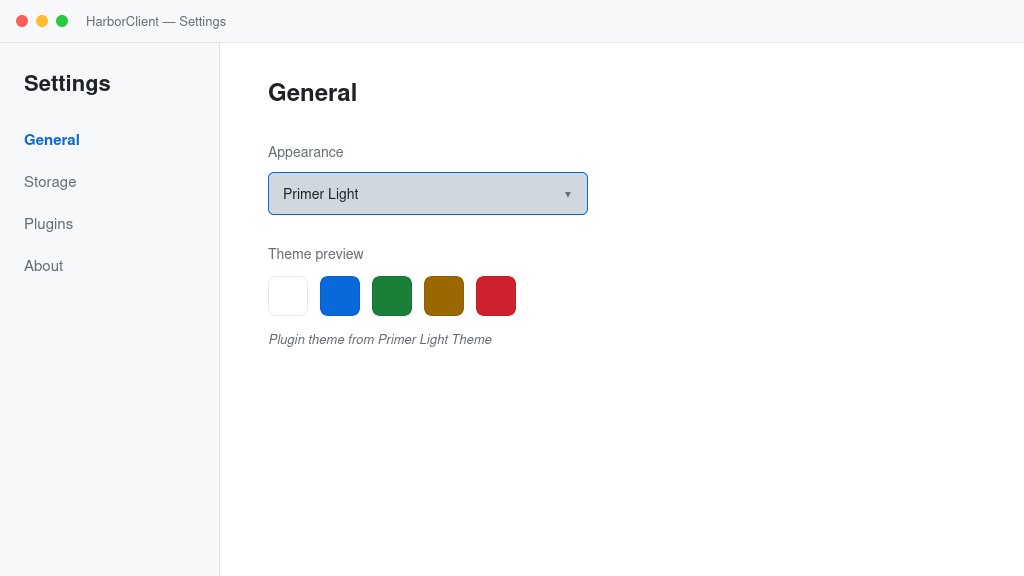
Task: Click the blue theme preview swatch
Action: 340,296
